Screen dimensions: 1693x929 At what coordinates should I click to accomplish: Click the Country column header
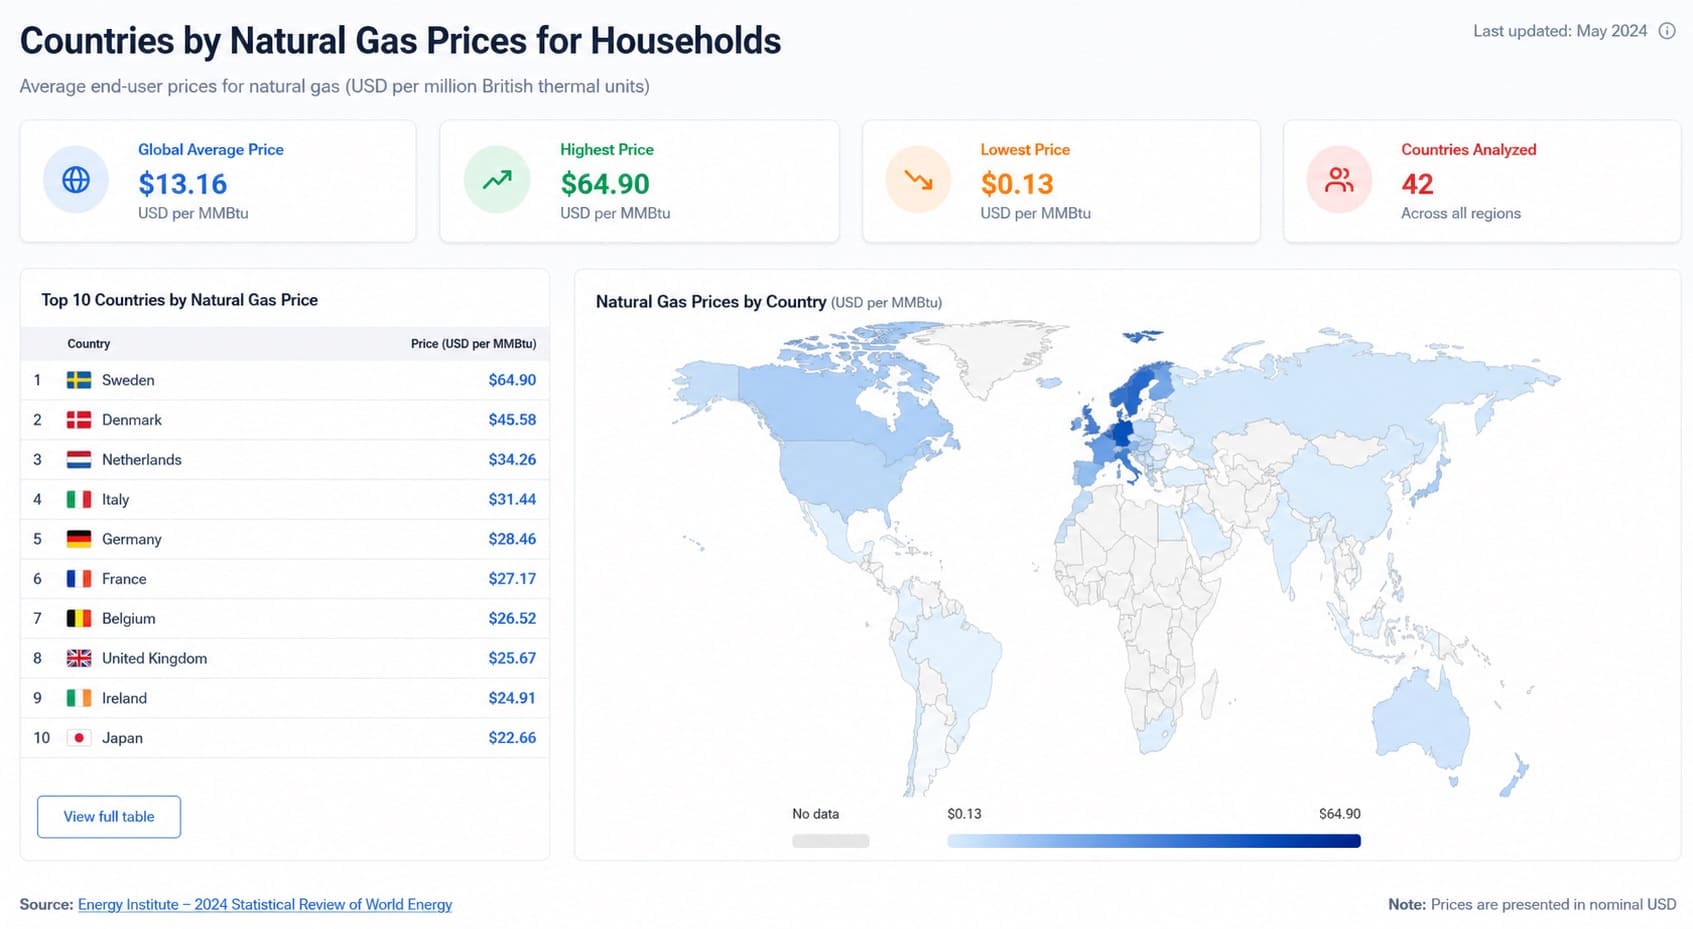point(89,344)
